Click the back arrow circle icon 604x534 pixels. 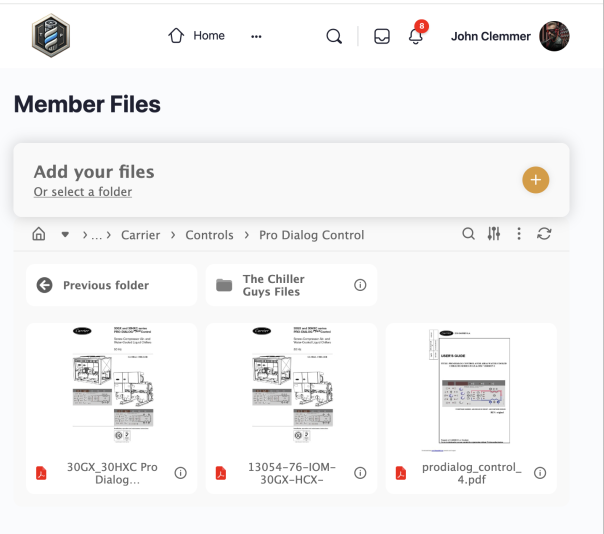click(44, 285)
